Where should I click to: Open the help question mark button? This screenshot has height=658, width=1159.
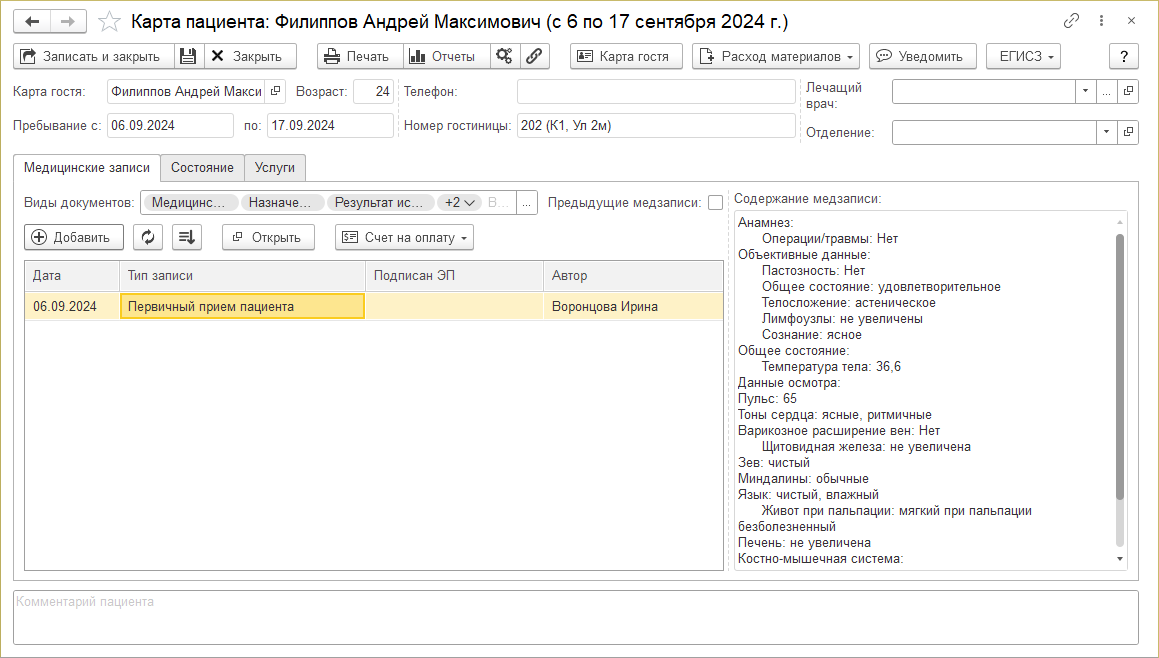click(x=1123, y=56)
